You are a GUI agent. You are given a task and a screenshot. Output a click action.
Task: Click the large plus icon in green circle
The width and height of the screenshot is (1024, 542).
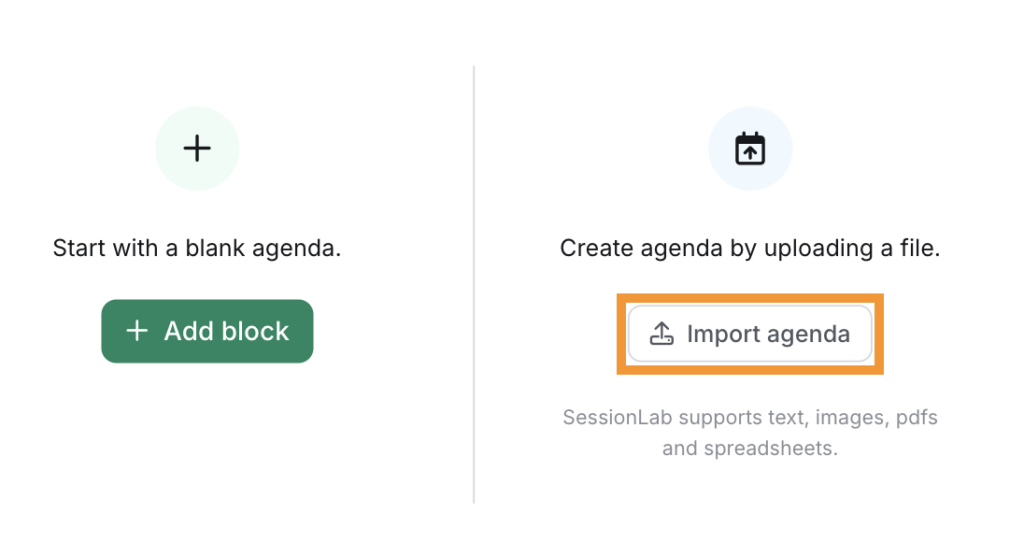tap(197, 149)
